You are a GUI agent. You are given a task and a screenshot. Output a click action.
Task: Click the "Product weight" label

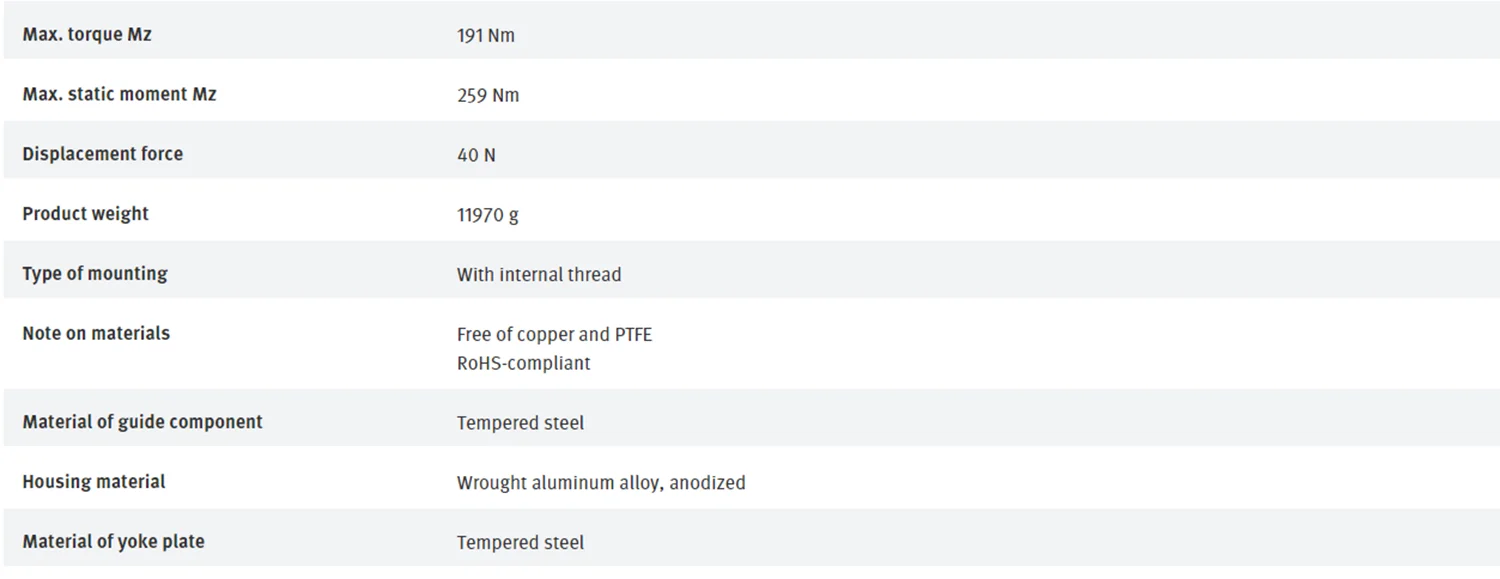(85, 214)
